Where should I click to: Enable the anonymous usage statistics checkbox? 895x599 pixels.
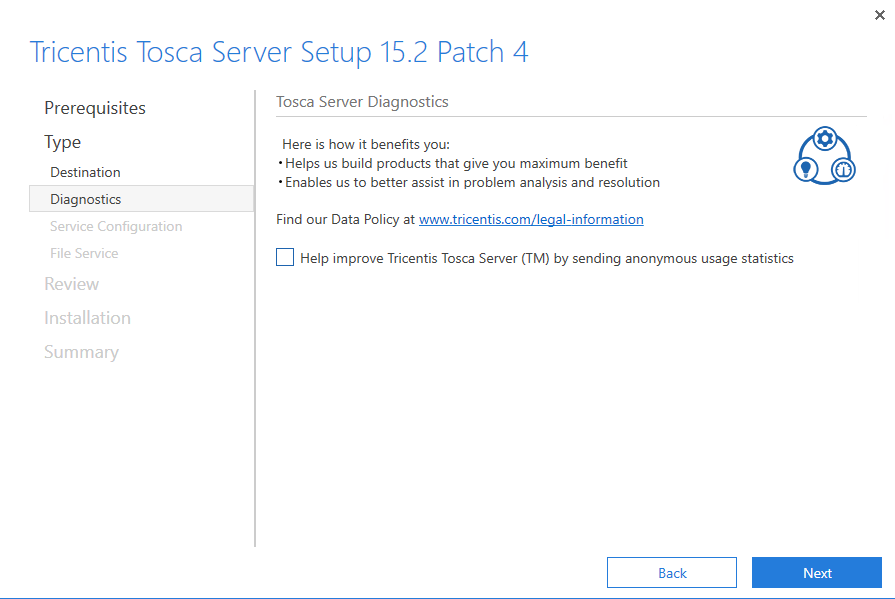(285, 258)
